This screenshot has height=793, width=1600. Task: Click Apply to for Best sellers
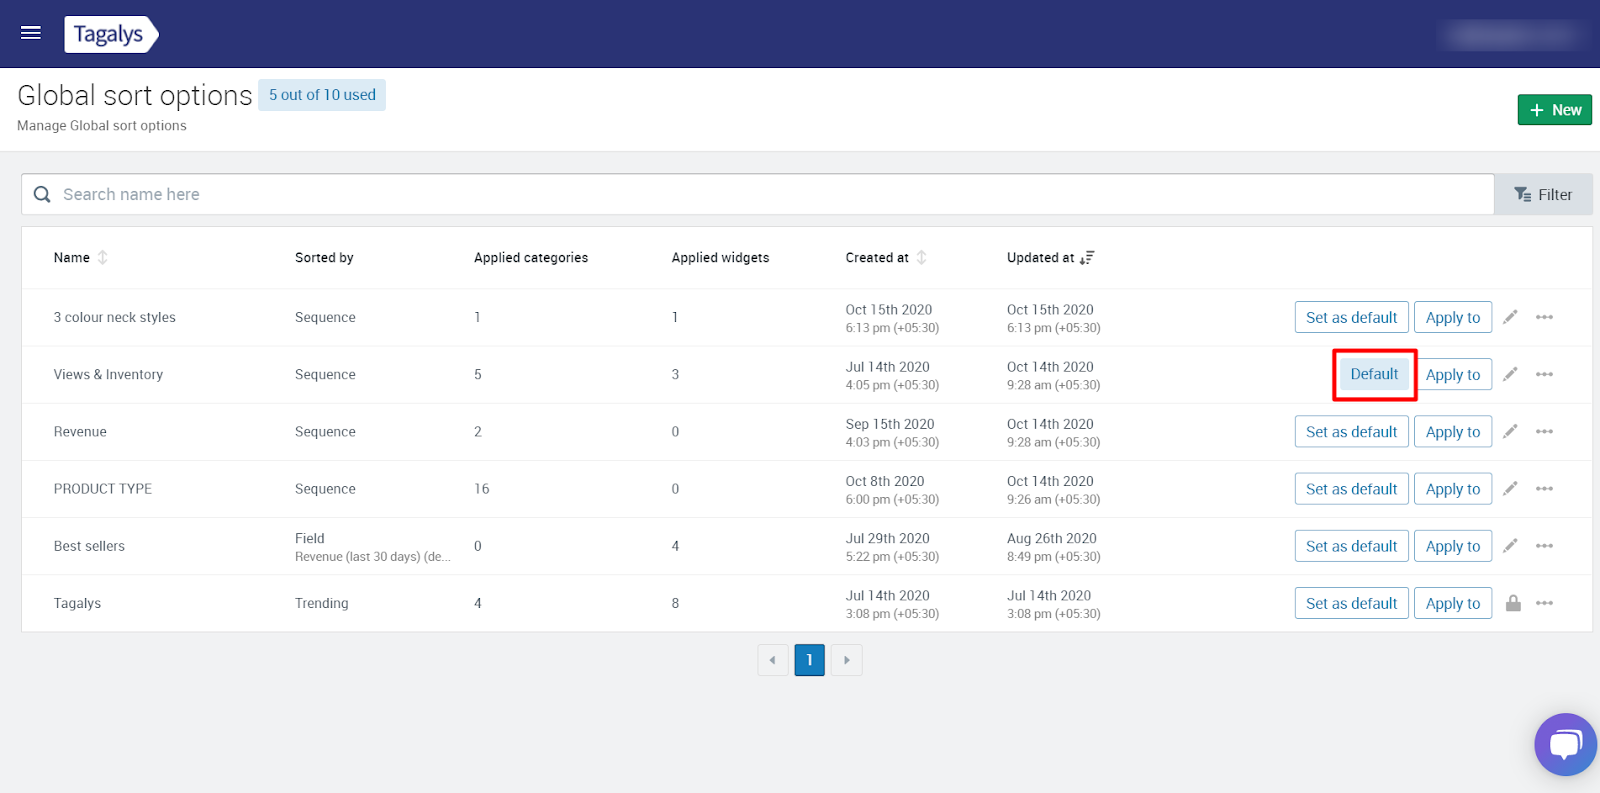[1453, 546]
